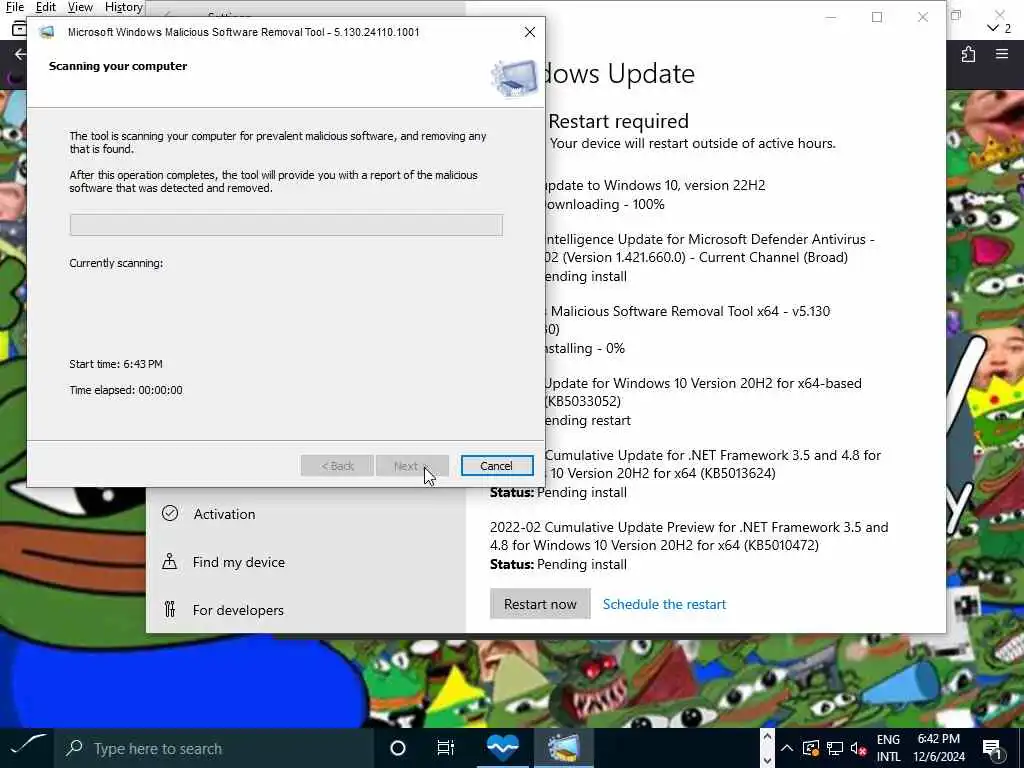Maximize the Settings window
1024x768 pixels.
pyautogui.click(x=877, y=17)
